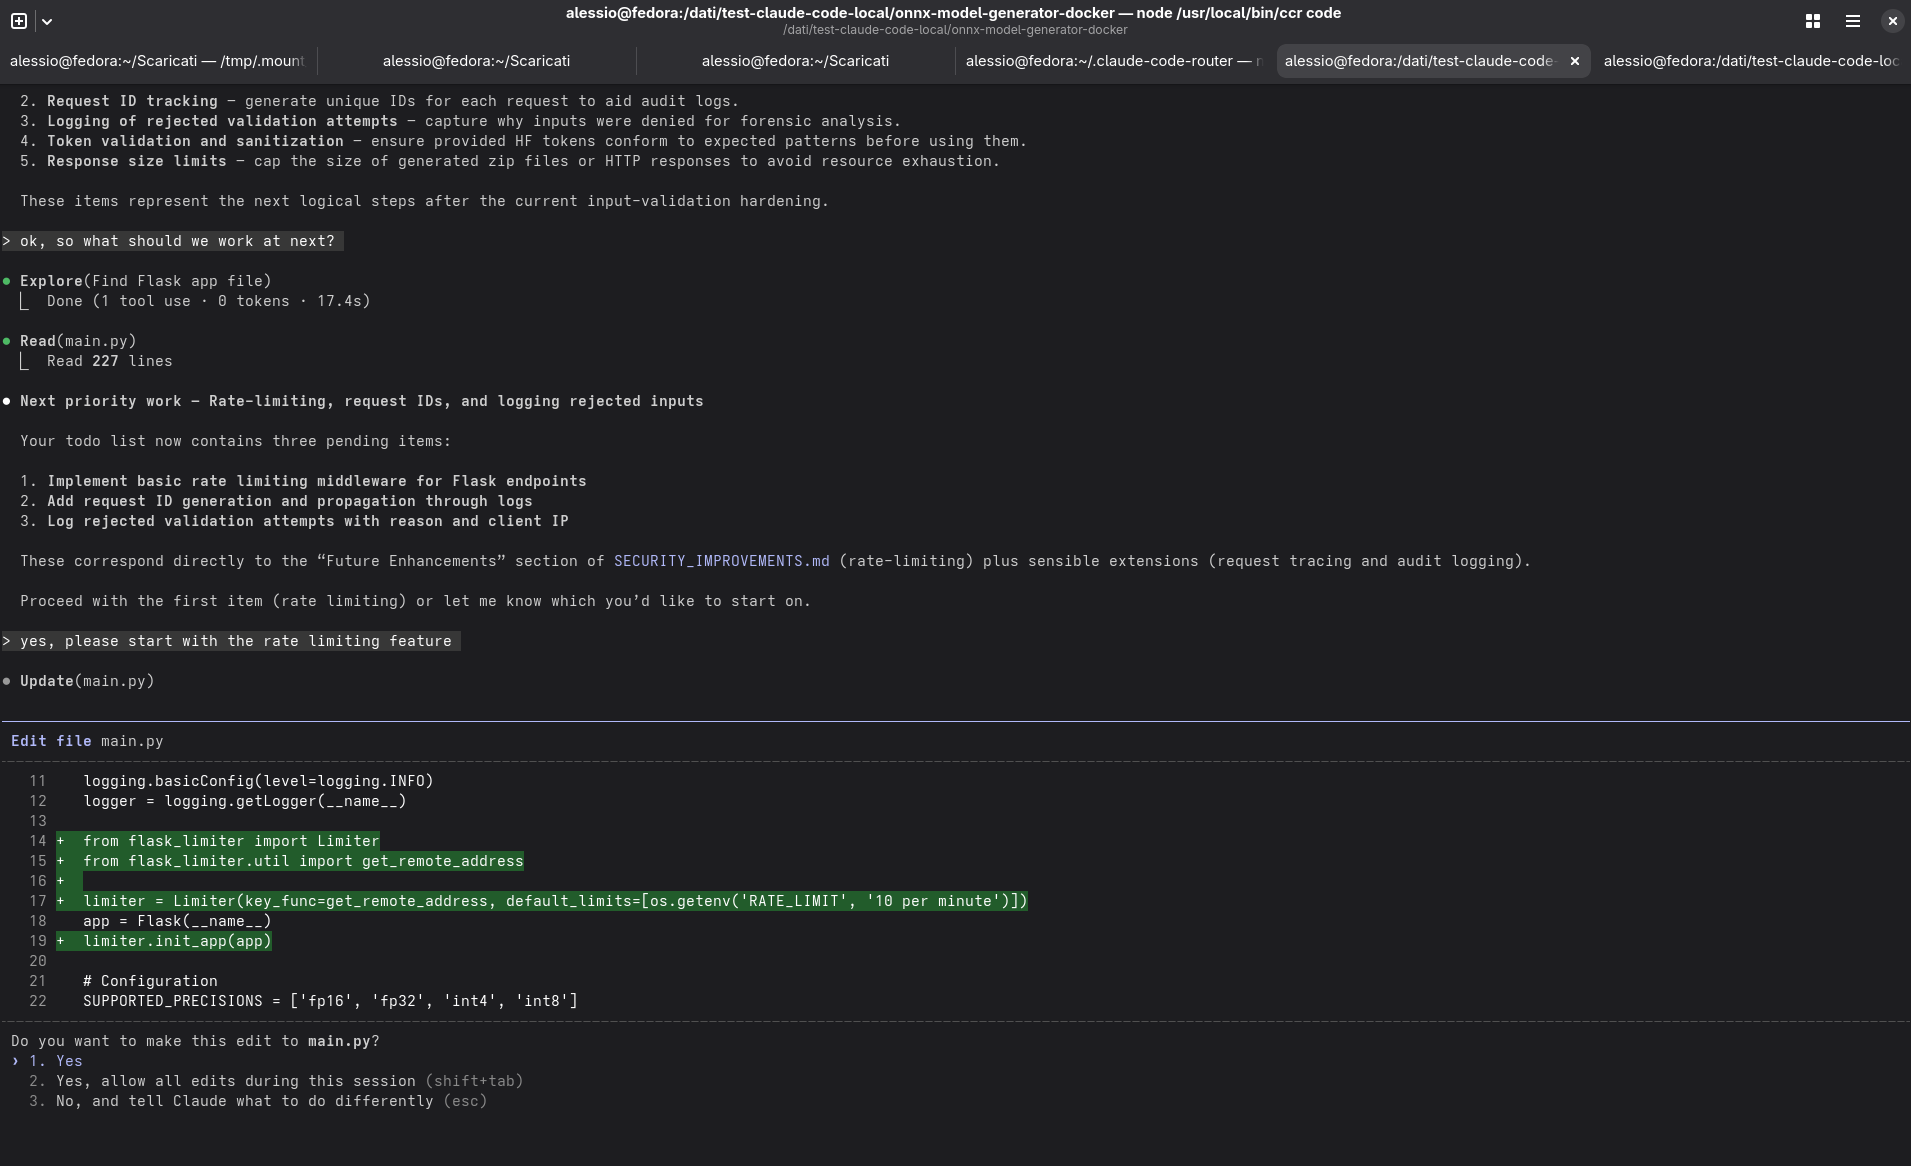Screen dimensions: 1911x1166
Task: Open a new terminal tab
Action: pyautogui.click(x=19, y=21)
